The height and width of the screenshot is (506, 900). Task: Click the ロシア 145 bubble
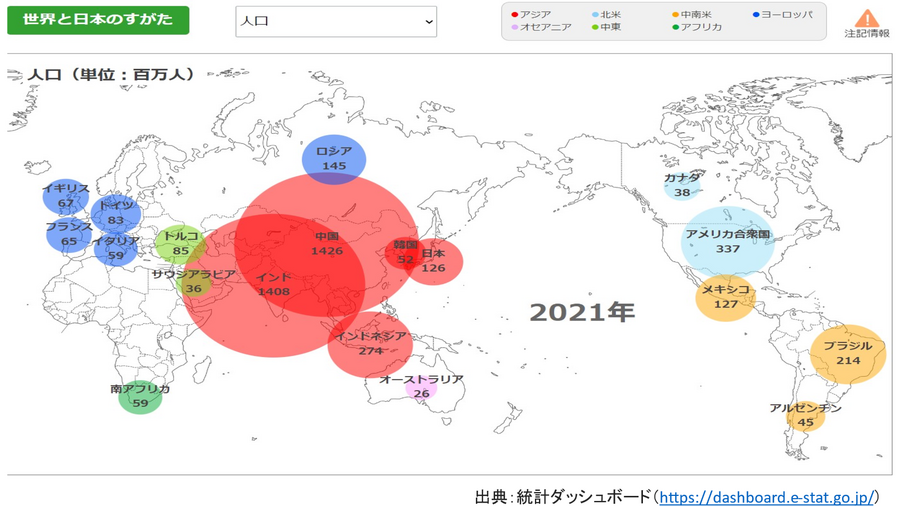[334, 159]
